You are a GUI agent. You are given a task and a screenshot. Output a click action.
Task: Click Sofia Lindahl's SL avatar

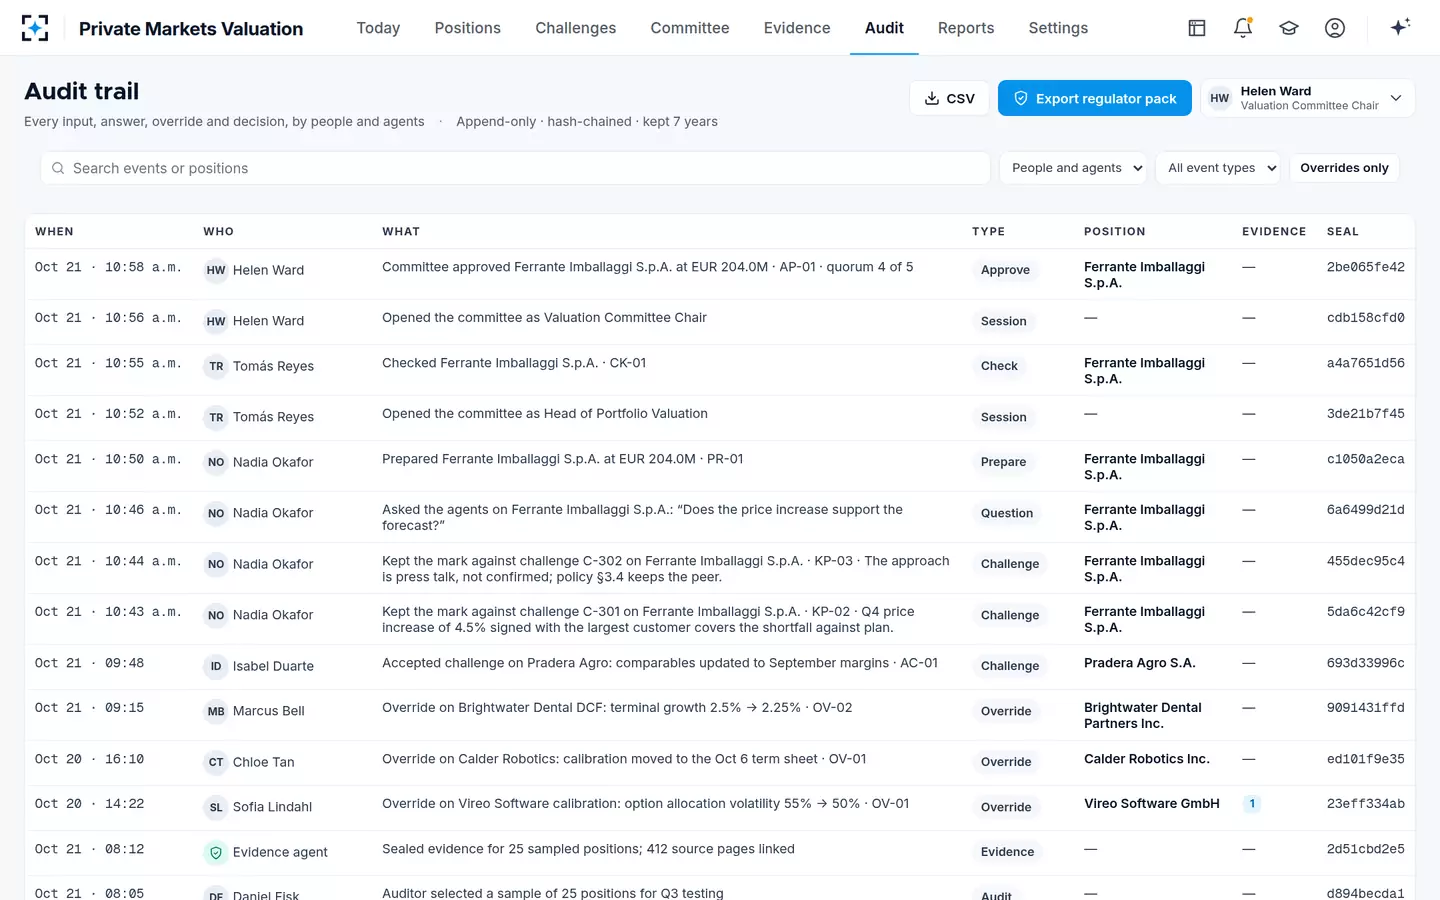[216, 807]
